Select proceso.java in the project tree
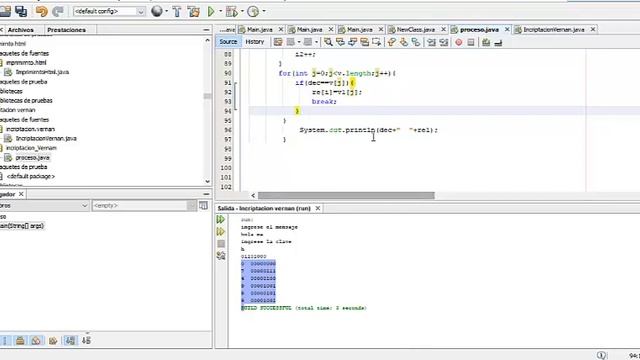This screenshot has height=360, width=640. [x=32, y=158]
